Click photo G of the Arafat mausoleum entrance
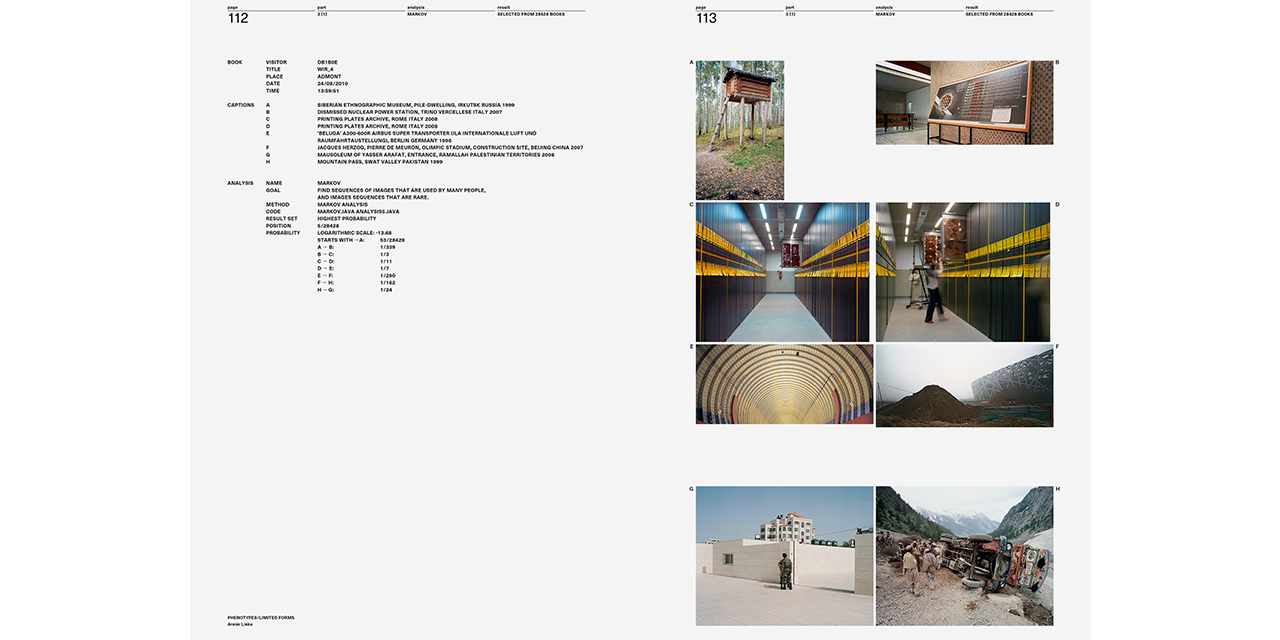Image resolution: width=1280 pixels, height=640 pixels. (784, 555)
